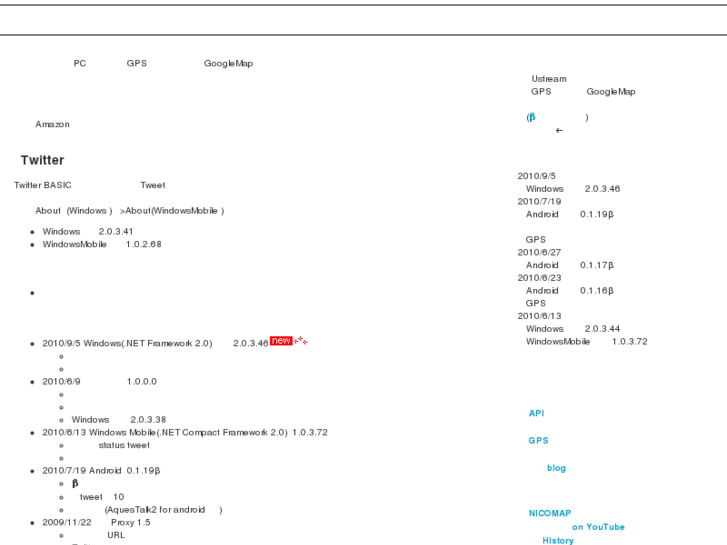
Task: Select sidebar date "2010/6/23"
Action: pos(539,278)
